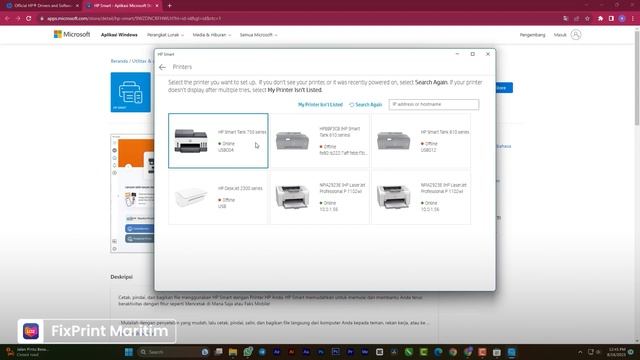Click Search Again to rescan for printers
The height and width of the screenshot is (360, 640).
(x=366, y=105)
